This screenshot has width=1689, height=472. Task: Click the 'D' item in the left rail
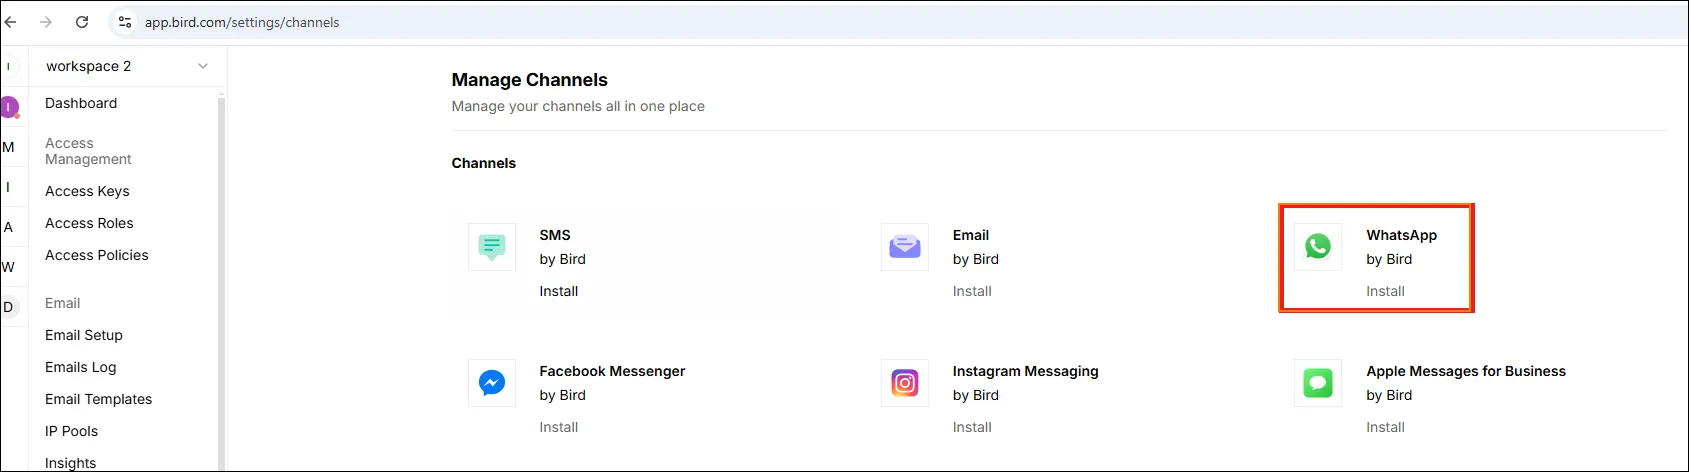pyautogui.click(x=8, y=307)
